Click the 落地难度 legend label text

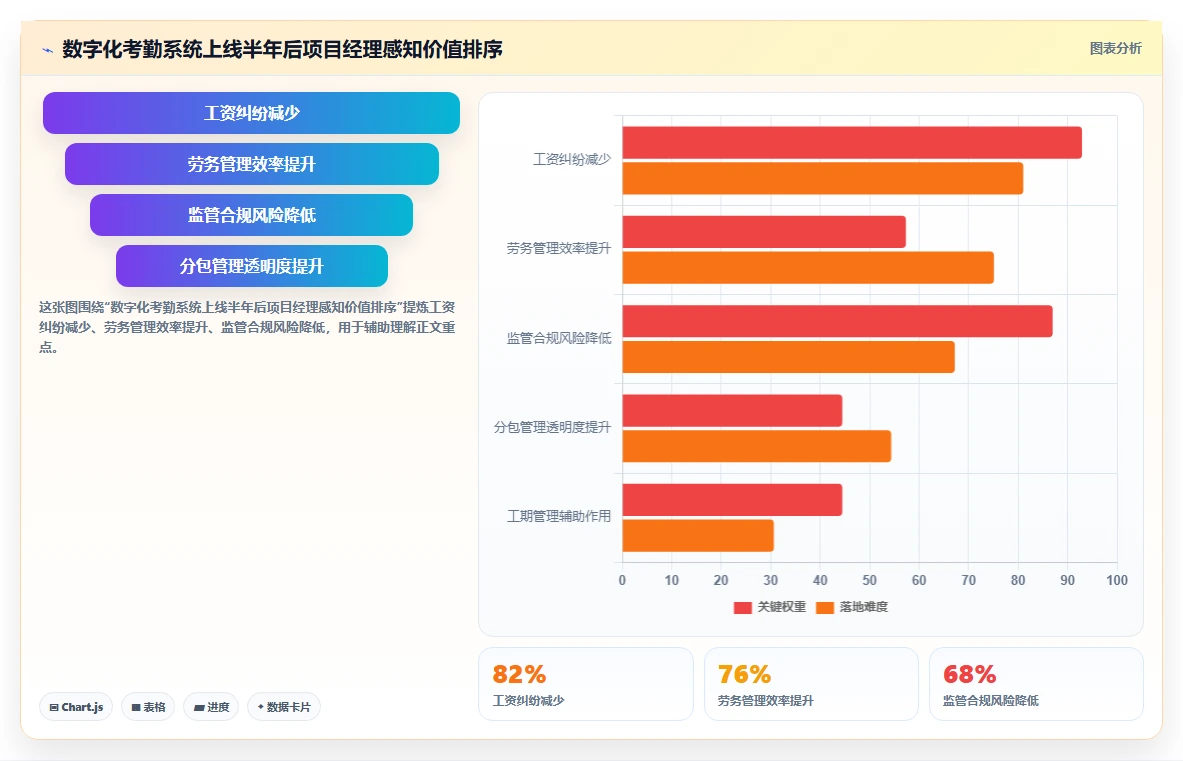864,607
